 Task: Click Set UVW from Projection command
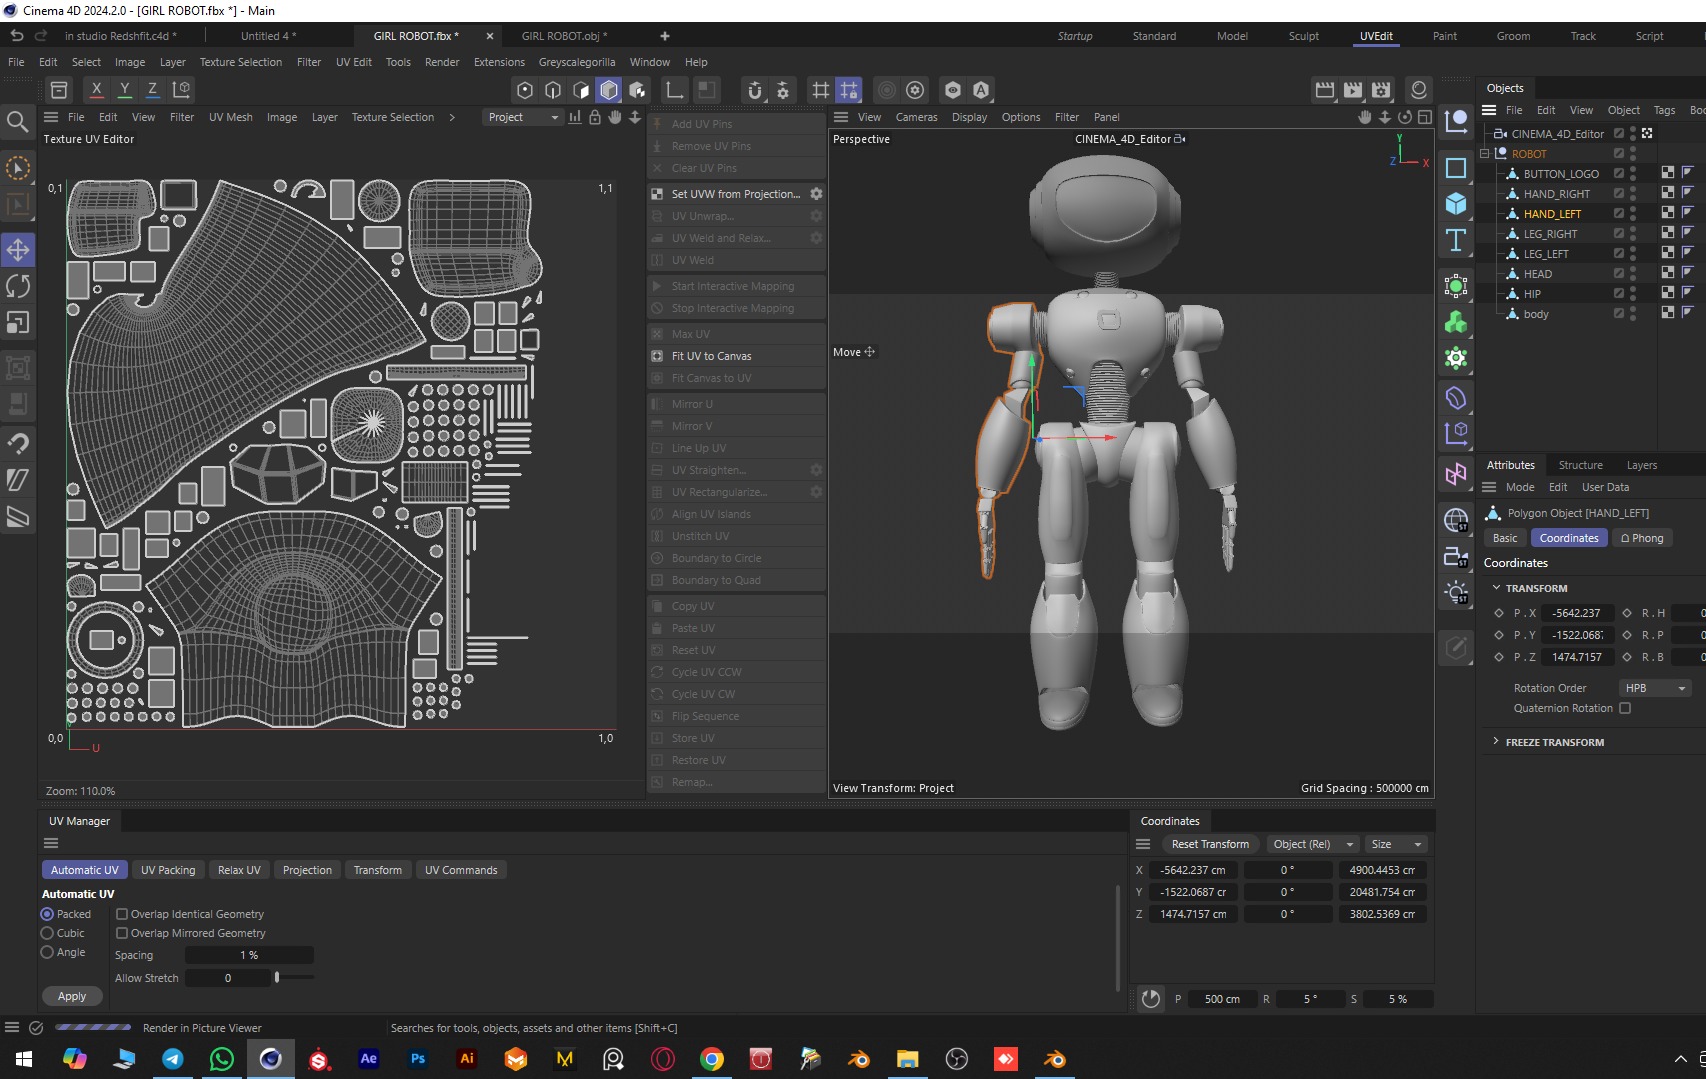[735, 194]
